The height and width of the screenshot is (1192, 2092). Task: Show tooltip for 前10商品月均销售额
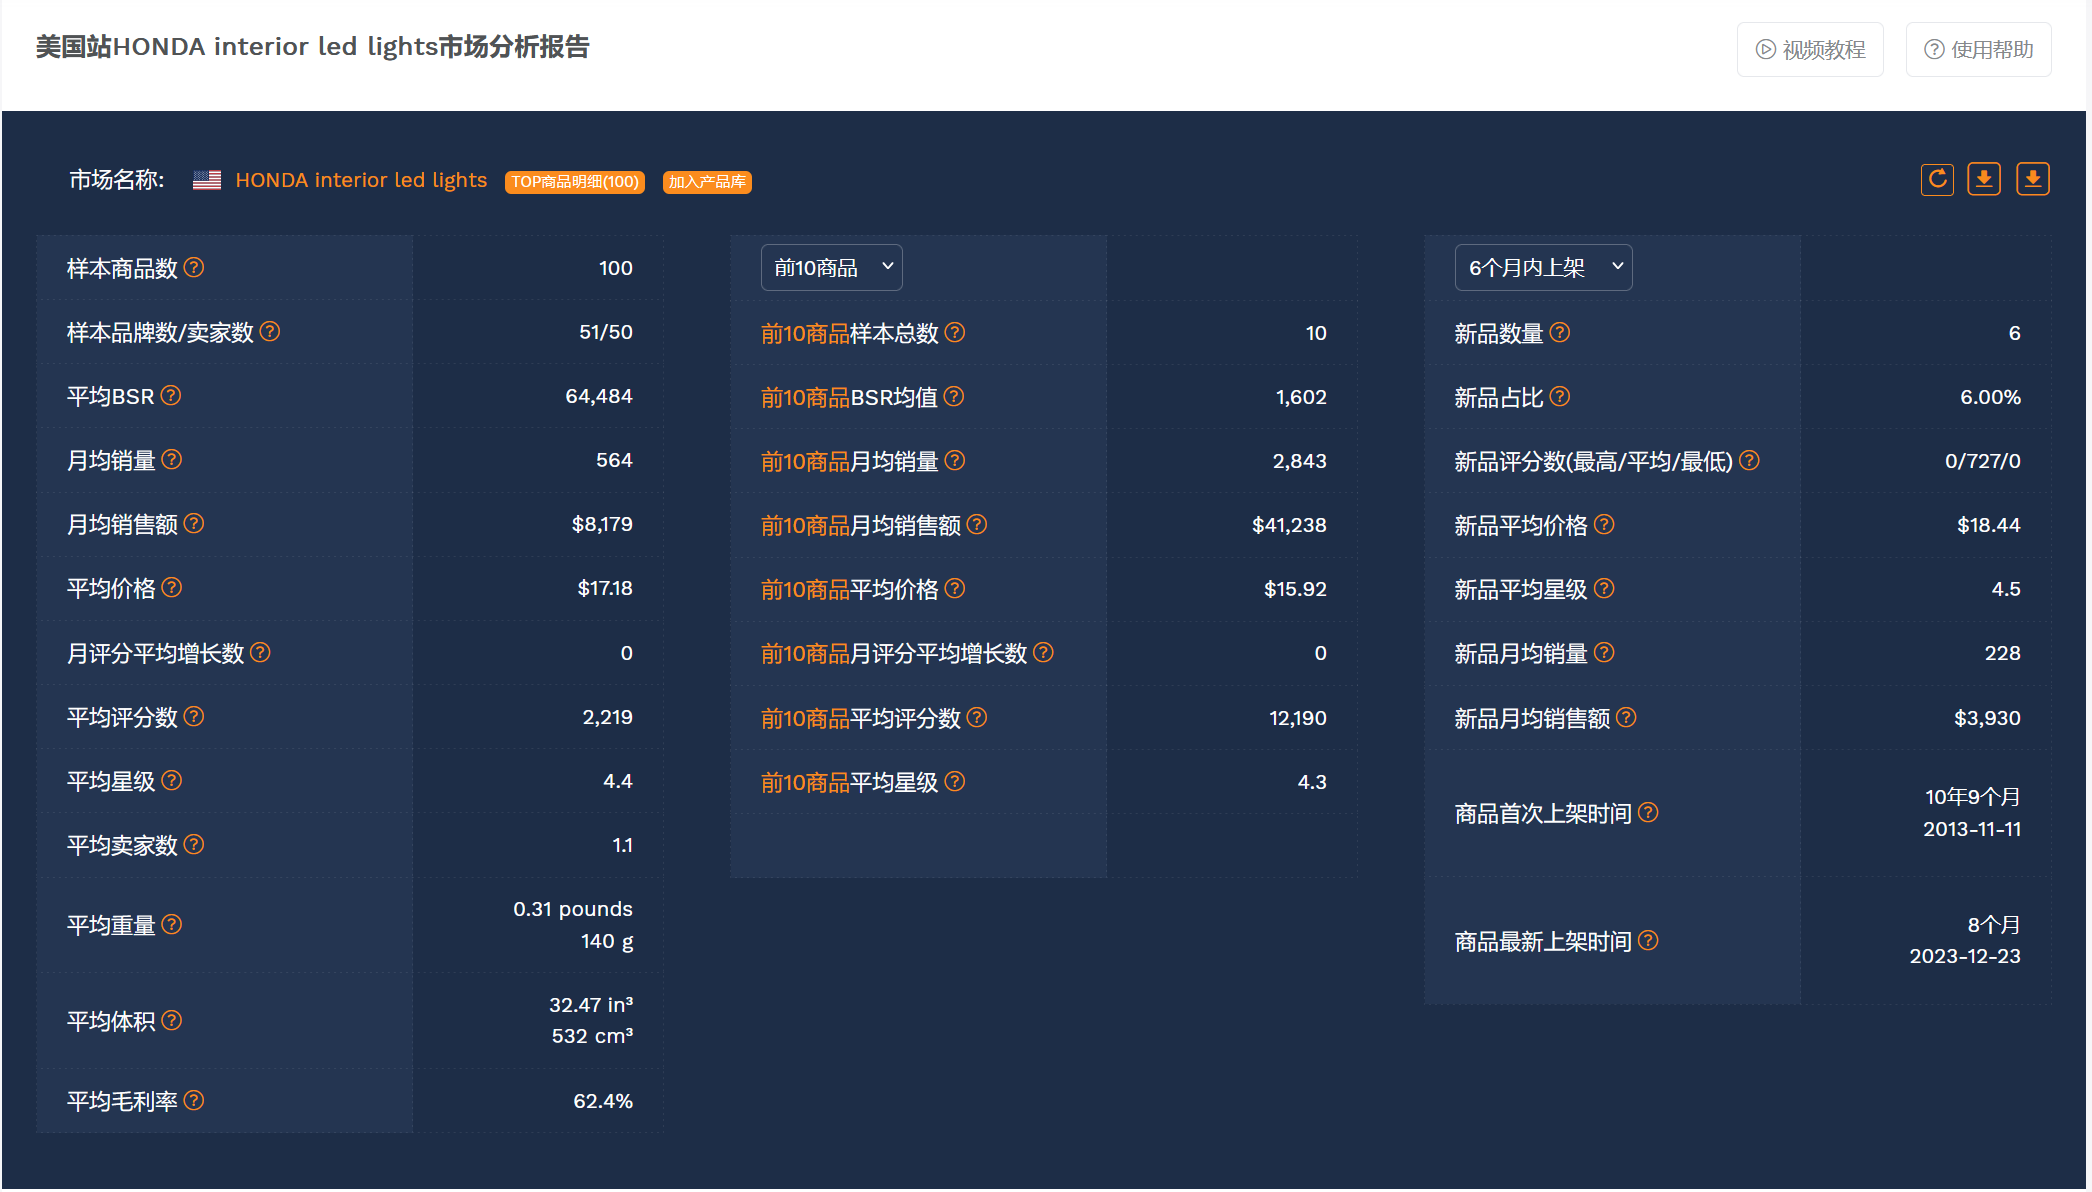pyautogui.click(x=977, y=525)
